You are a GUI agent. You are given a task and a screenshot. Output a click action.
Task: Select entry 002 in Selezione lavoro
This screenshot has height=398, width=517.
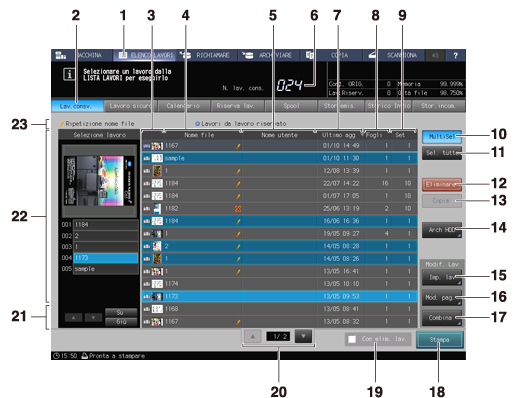[x=106, y=236]
